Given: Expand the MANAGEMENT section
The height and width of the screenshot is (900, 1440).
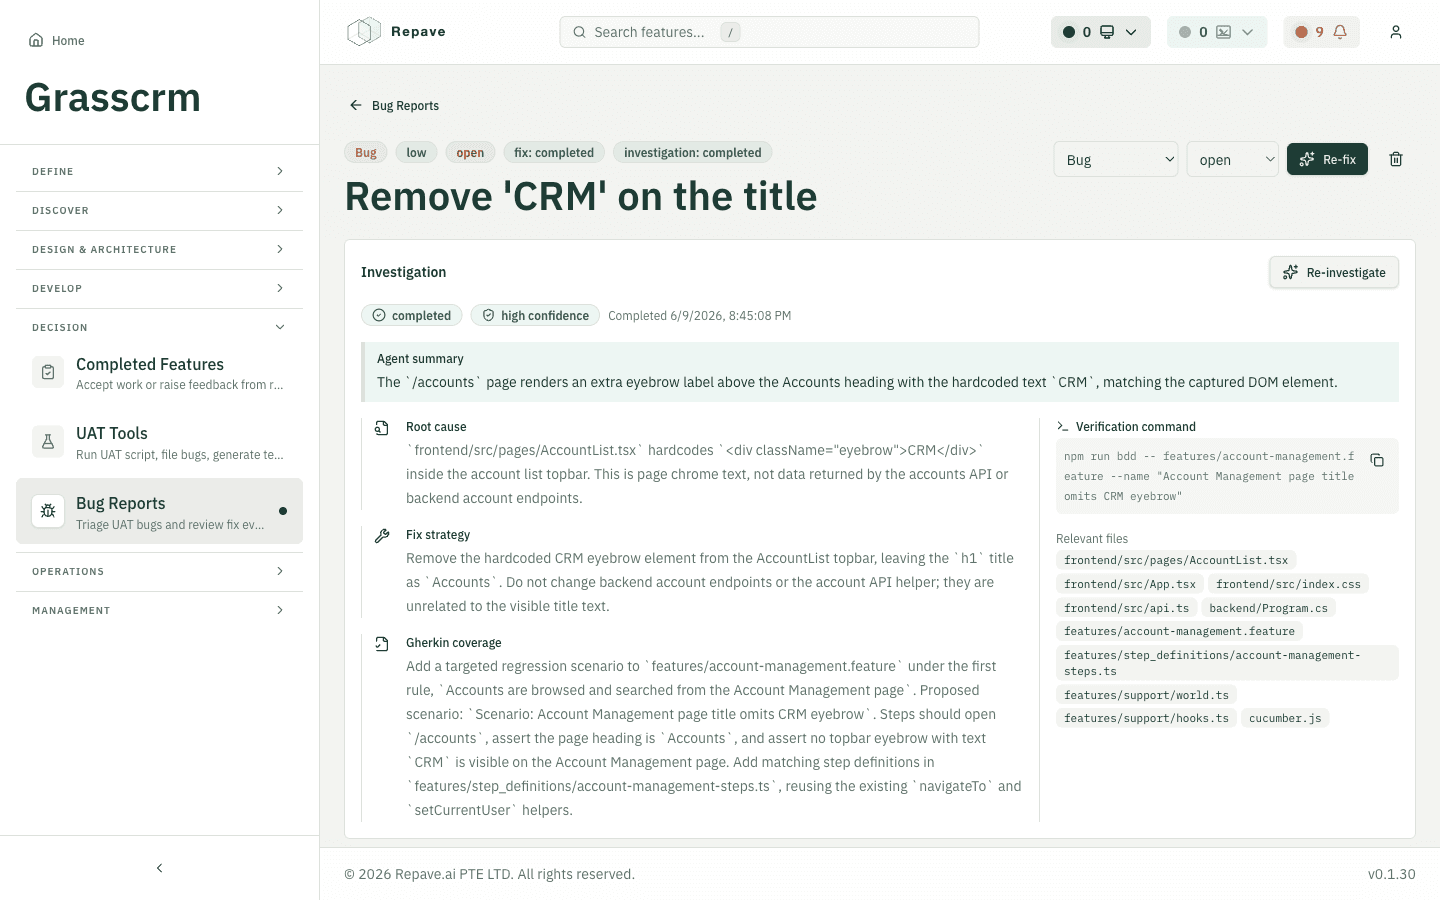Looking at the screenshot, I should (x=160, y=611).
